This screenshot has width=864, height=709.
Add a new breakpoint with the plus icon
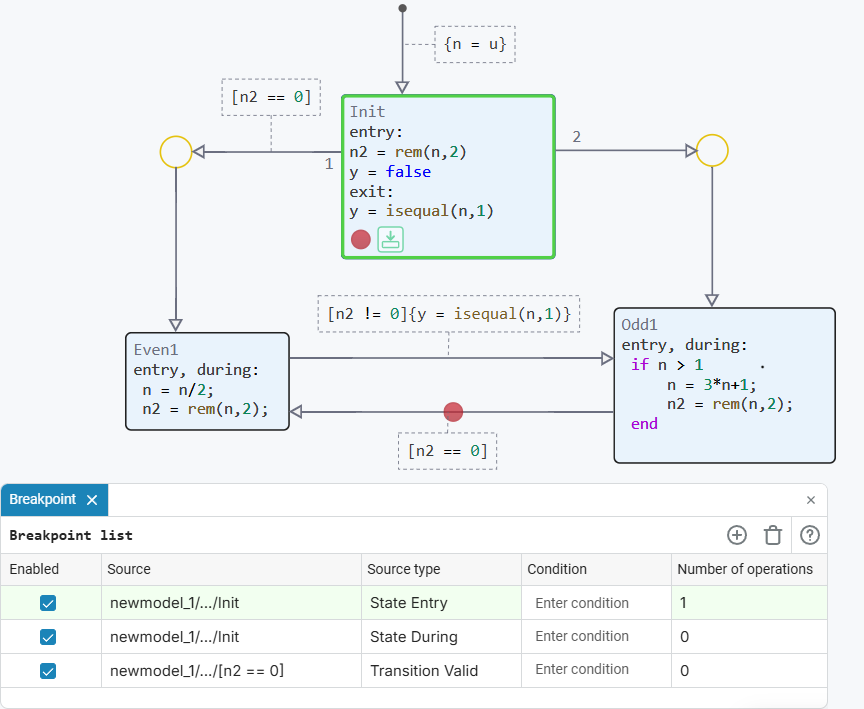737,535
